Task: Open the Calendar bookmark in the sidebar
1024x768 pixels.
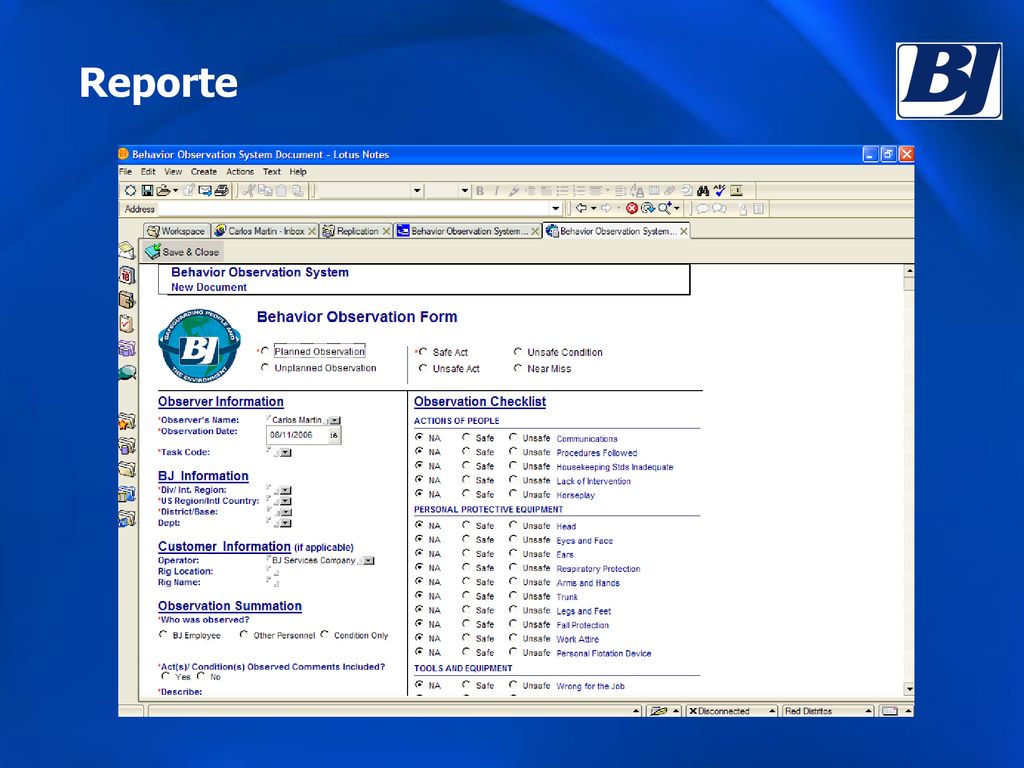Action: click(127, 276)
